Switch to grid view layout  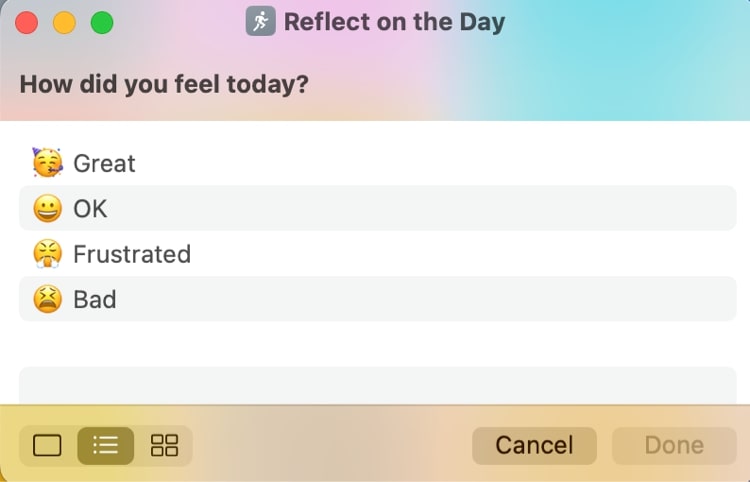pos(164,446)
